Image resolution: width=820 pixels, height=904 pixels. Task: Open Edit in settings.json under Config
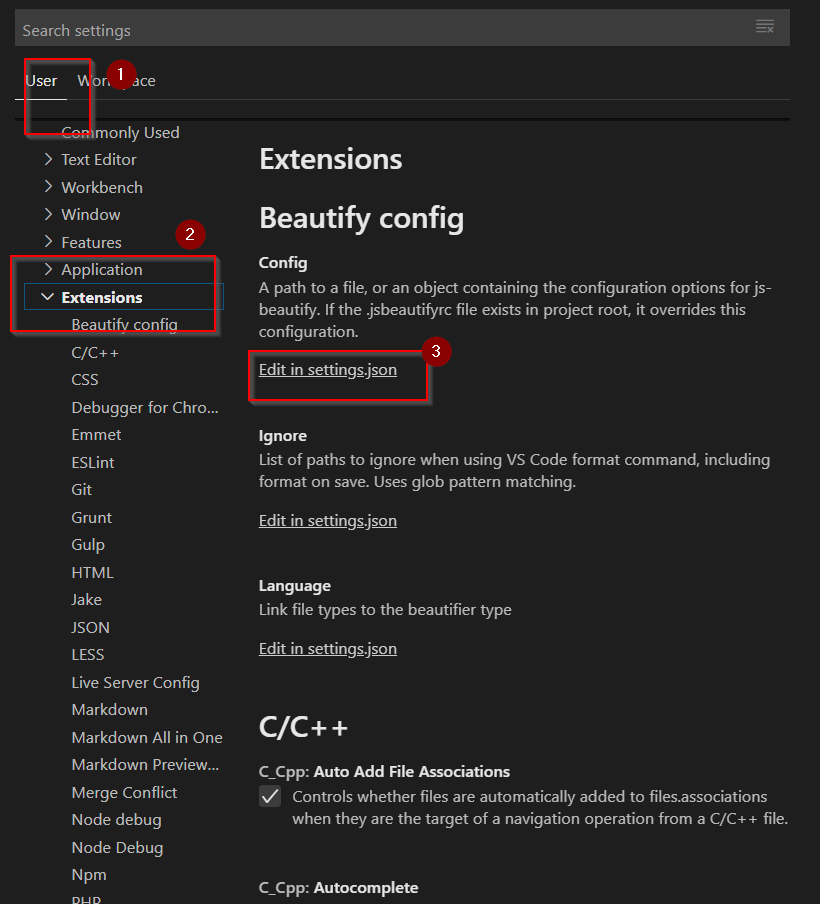327,370
